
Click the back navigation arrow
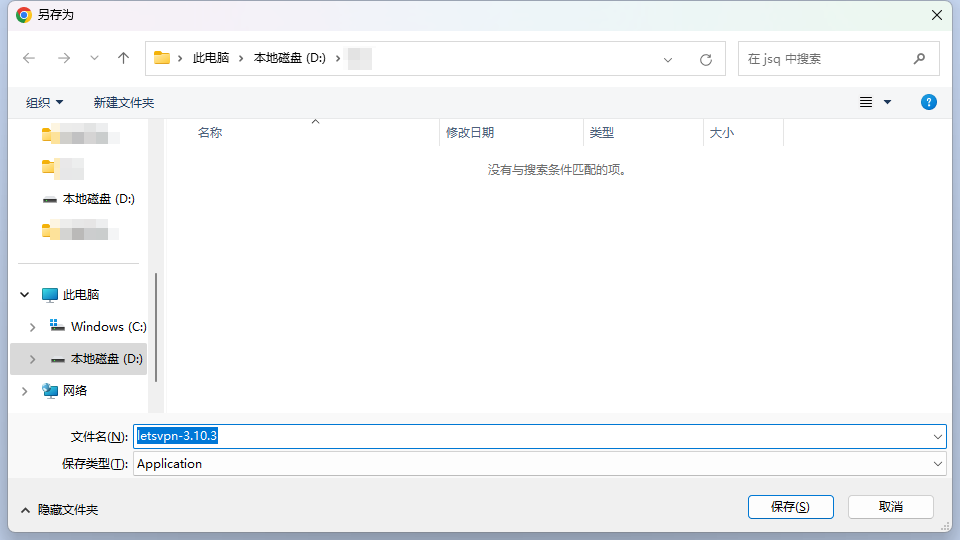[x=29, y=59]
